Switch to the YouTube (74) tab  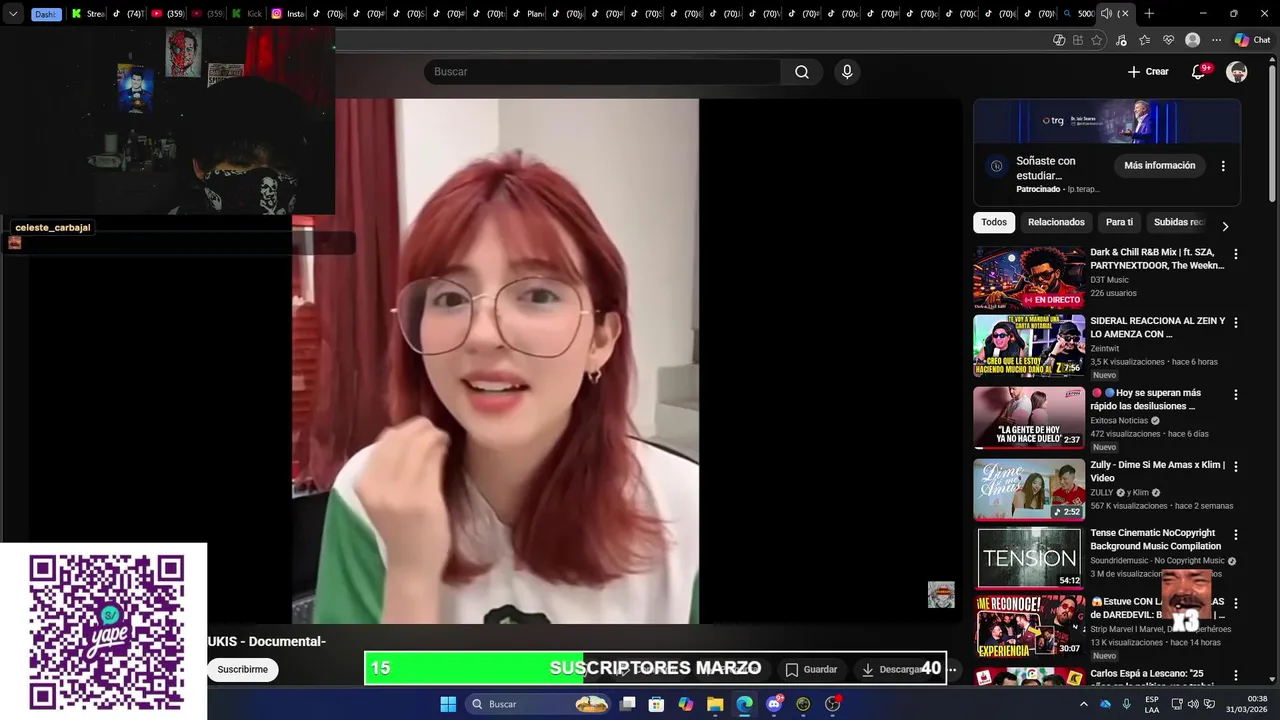click(127, 14)
